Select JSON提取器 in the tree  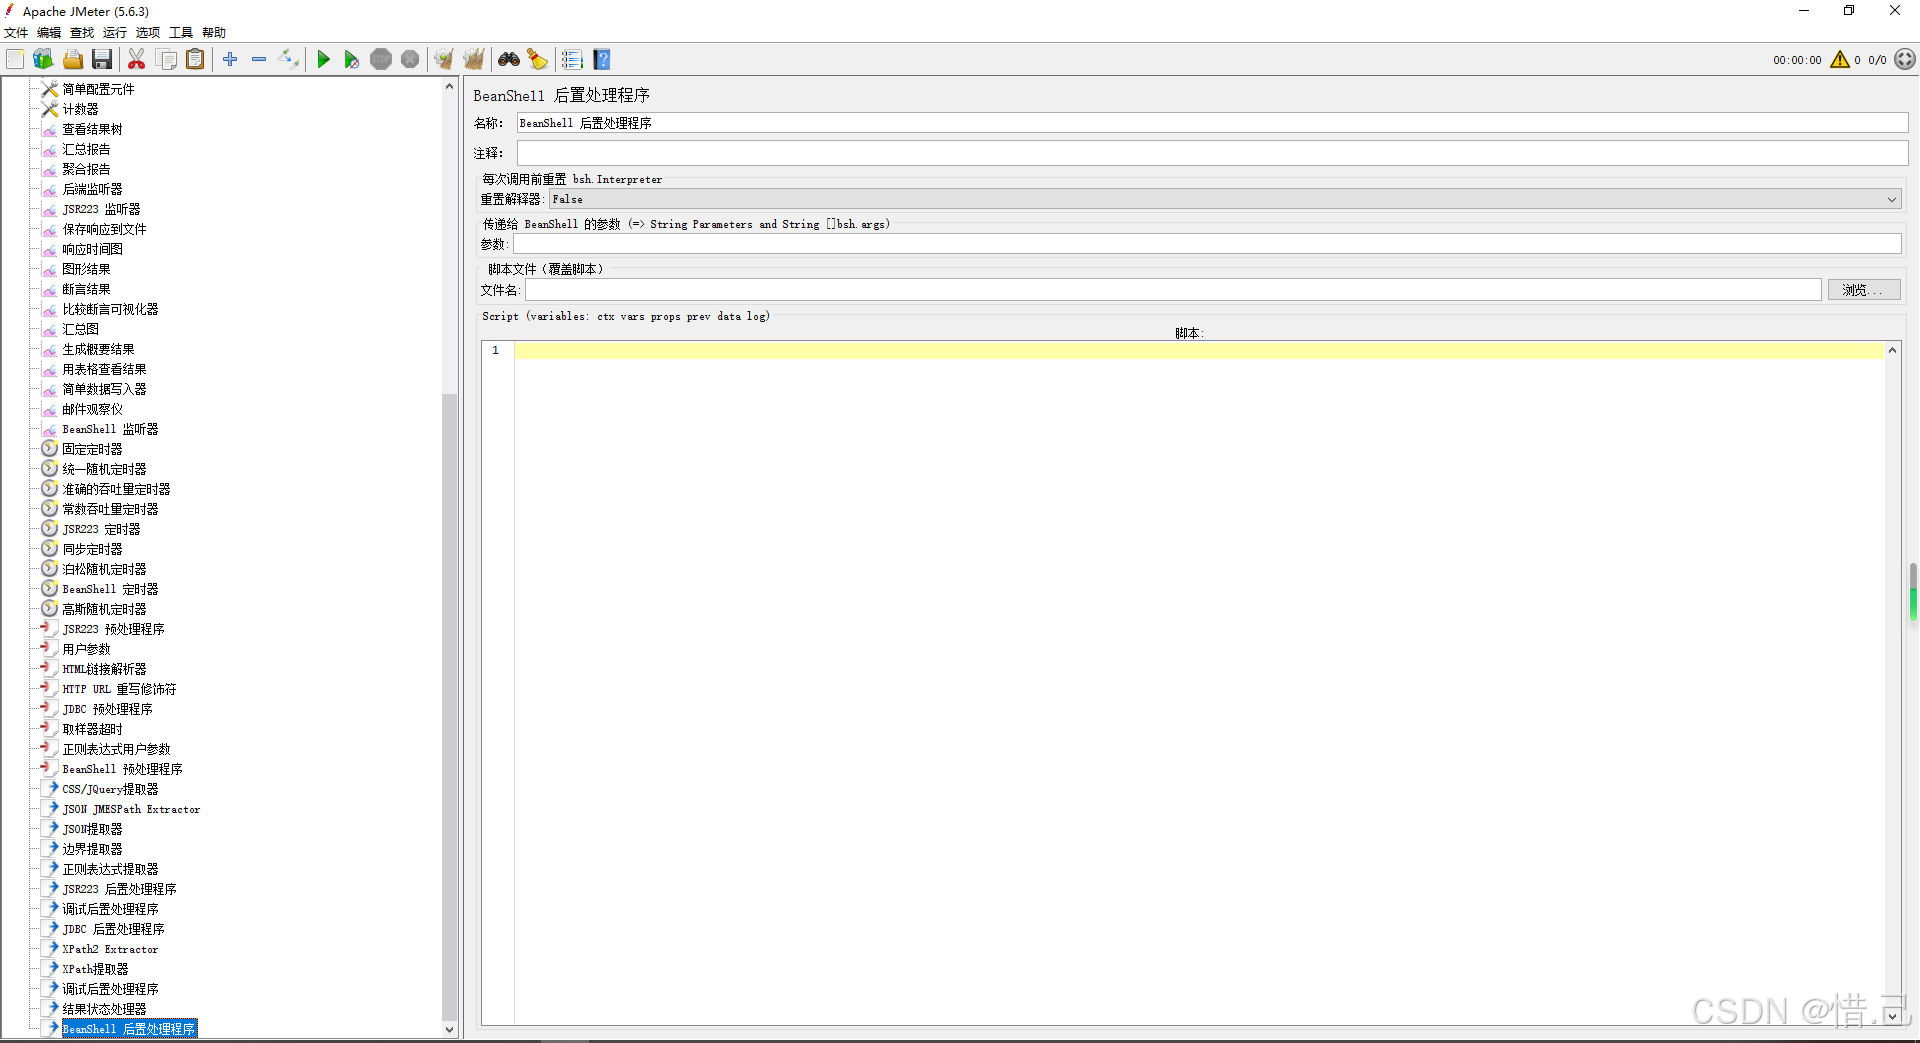click(92, 829)
